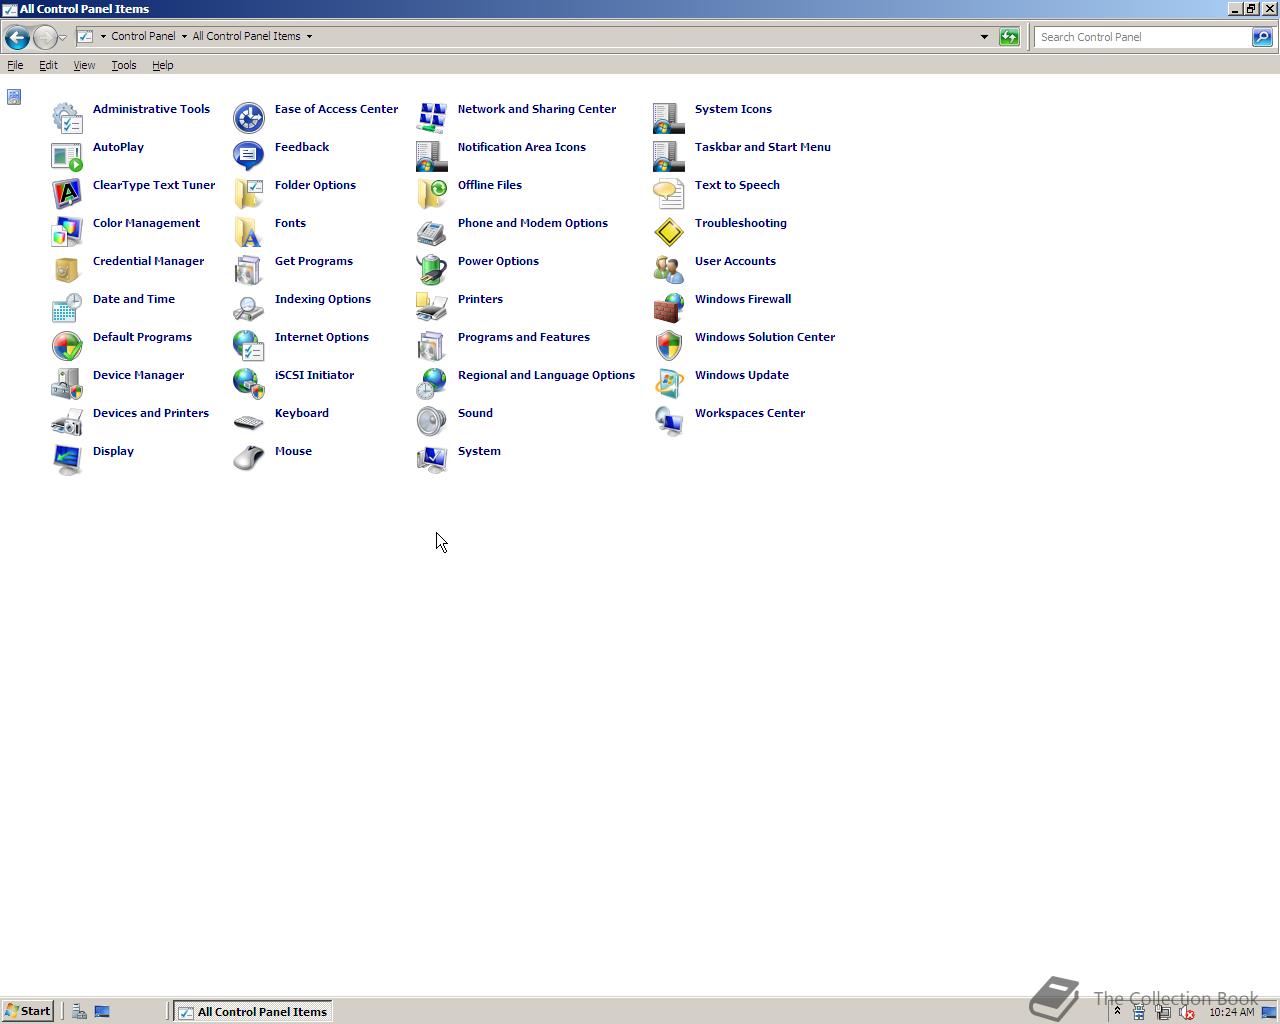This screenshot has width=1280, height=1024.
Task: Open the Notification Area Icons link
Action: (x=522, y=147)
